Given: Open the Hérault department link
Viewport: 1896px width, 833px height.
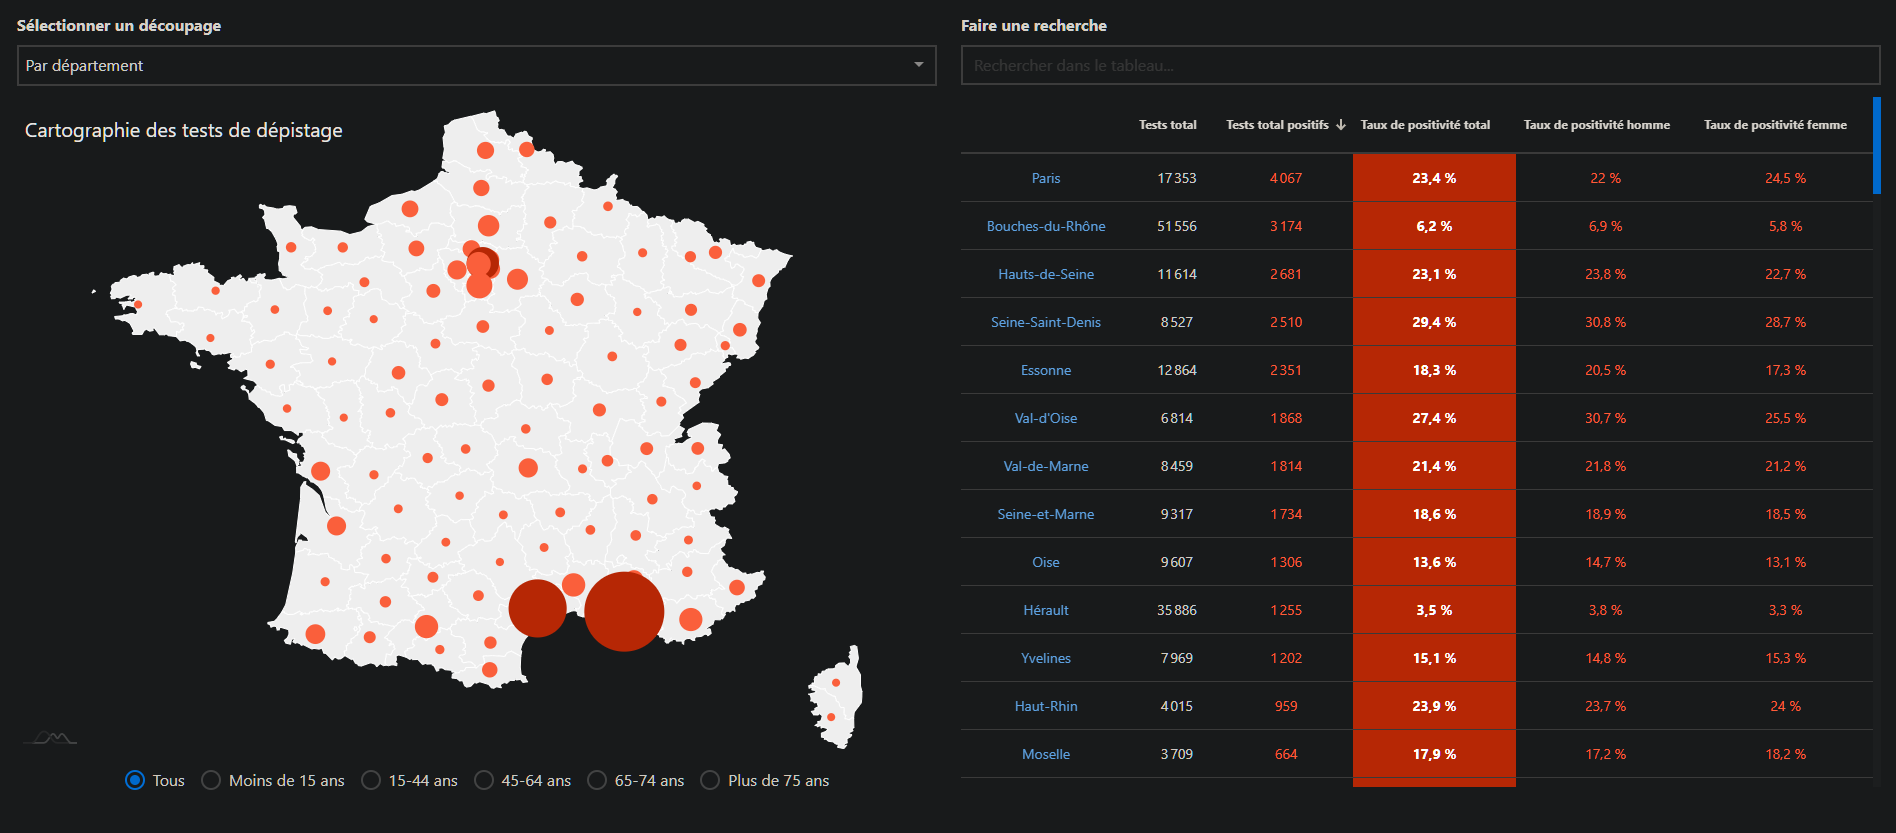Looking at the screenshot, I should click(1046, 610).
